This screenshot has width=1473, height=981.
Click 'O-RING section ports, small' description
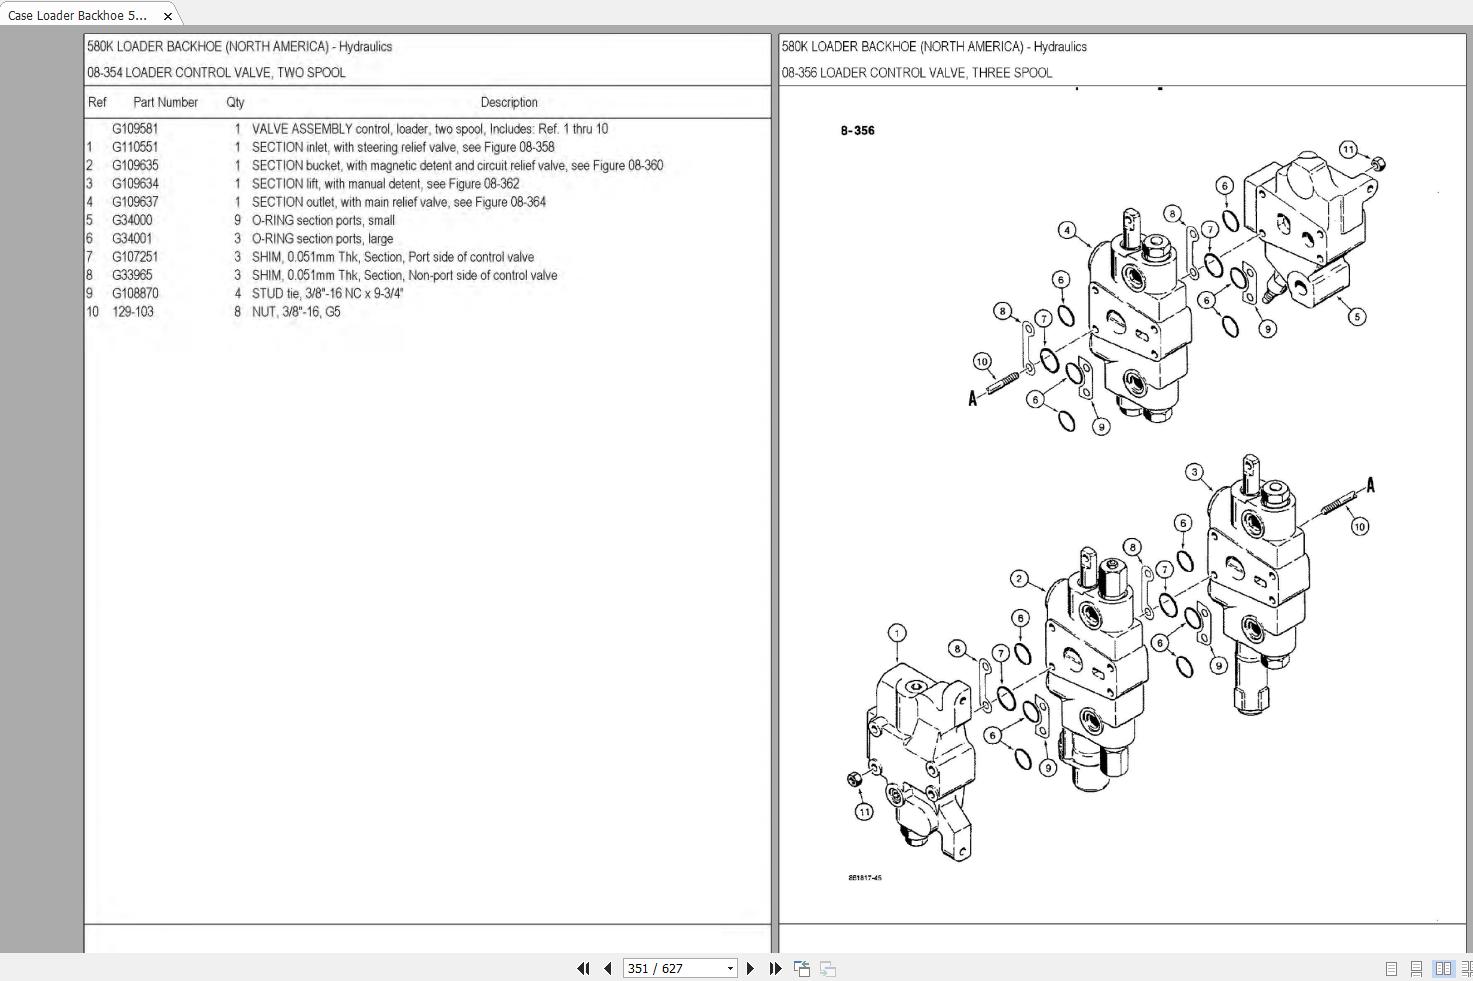tap(323, 220)
